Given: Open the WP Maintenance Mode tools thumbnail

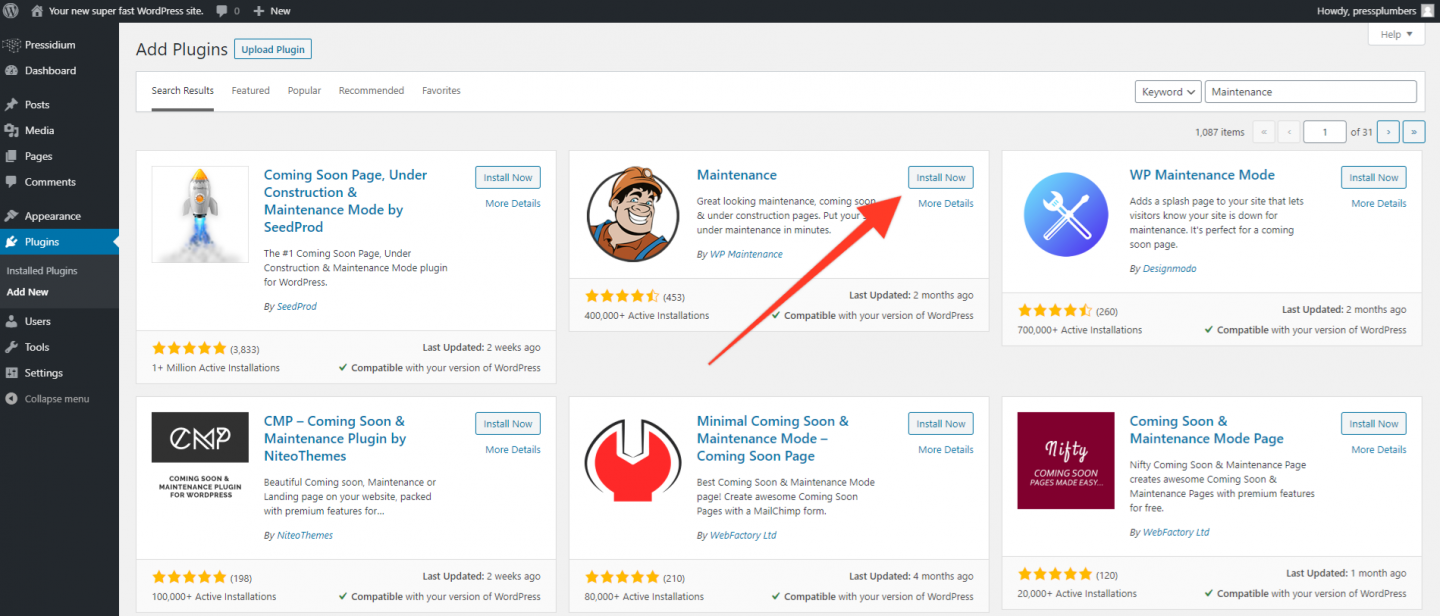Looking at the screenshot, I should click(x=1066, y=214).
